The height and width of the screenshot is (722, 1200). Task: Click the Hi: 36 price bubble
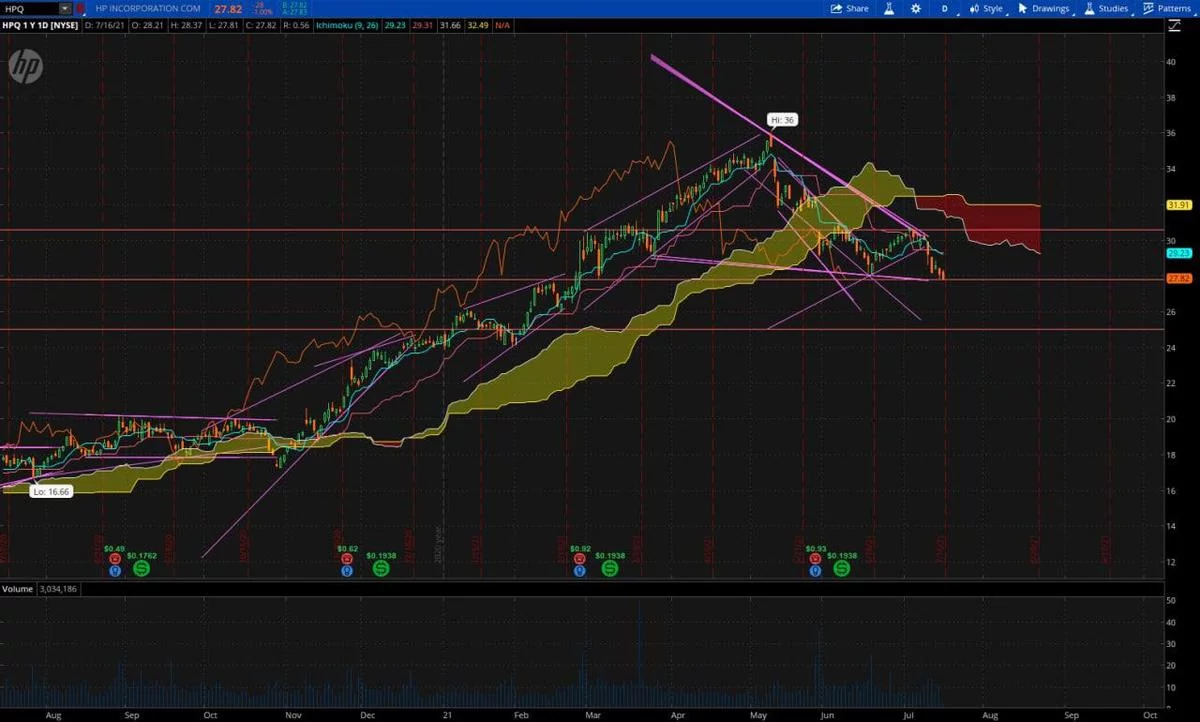[x=781, y=119]
